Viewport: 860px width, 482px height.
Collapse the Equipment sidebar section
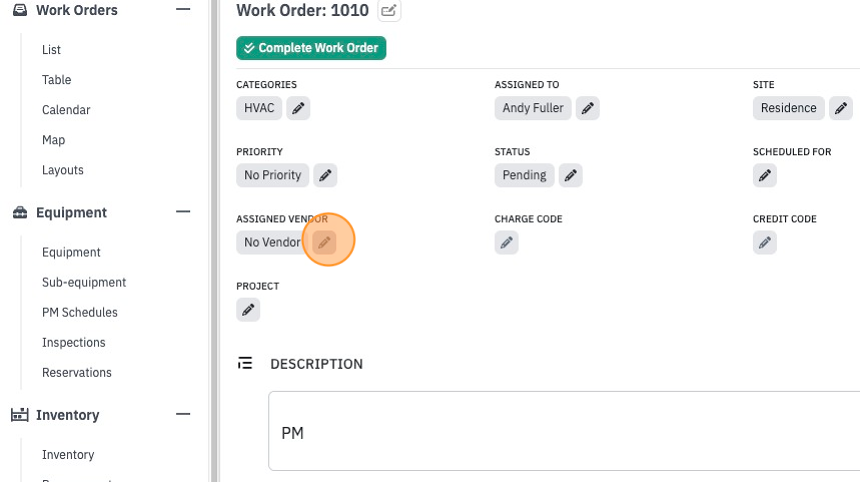[183, 212]
